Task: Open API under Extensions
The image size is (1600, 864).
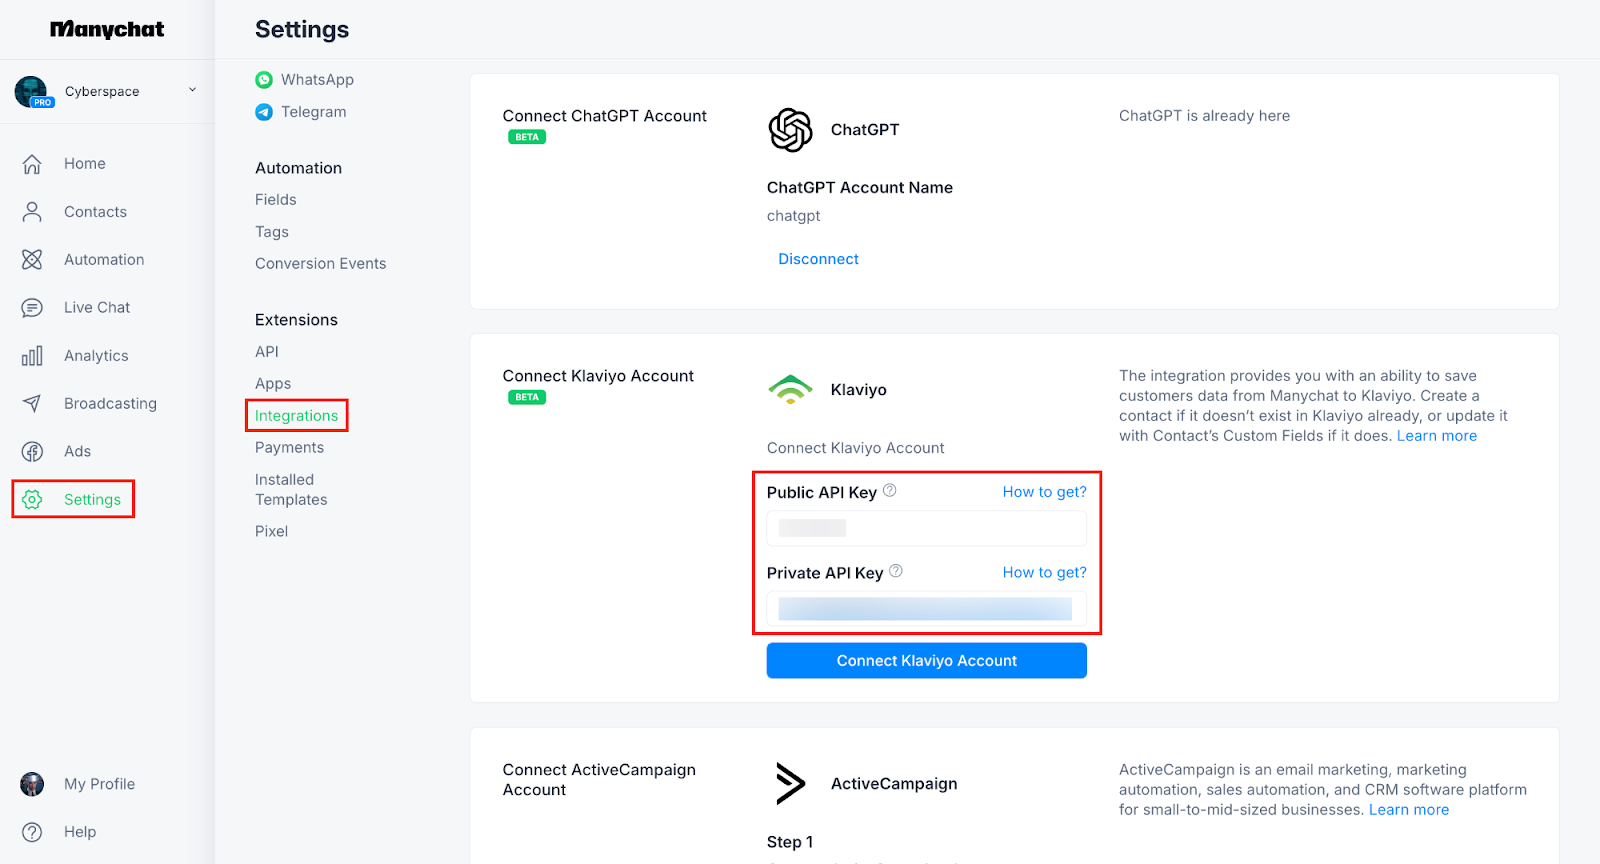Action: point(267,352)
